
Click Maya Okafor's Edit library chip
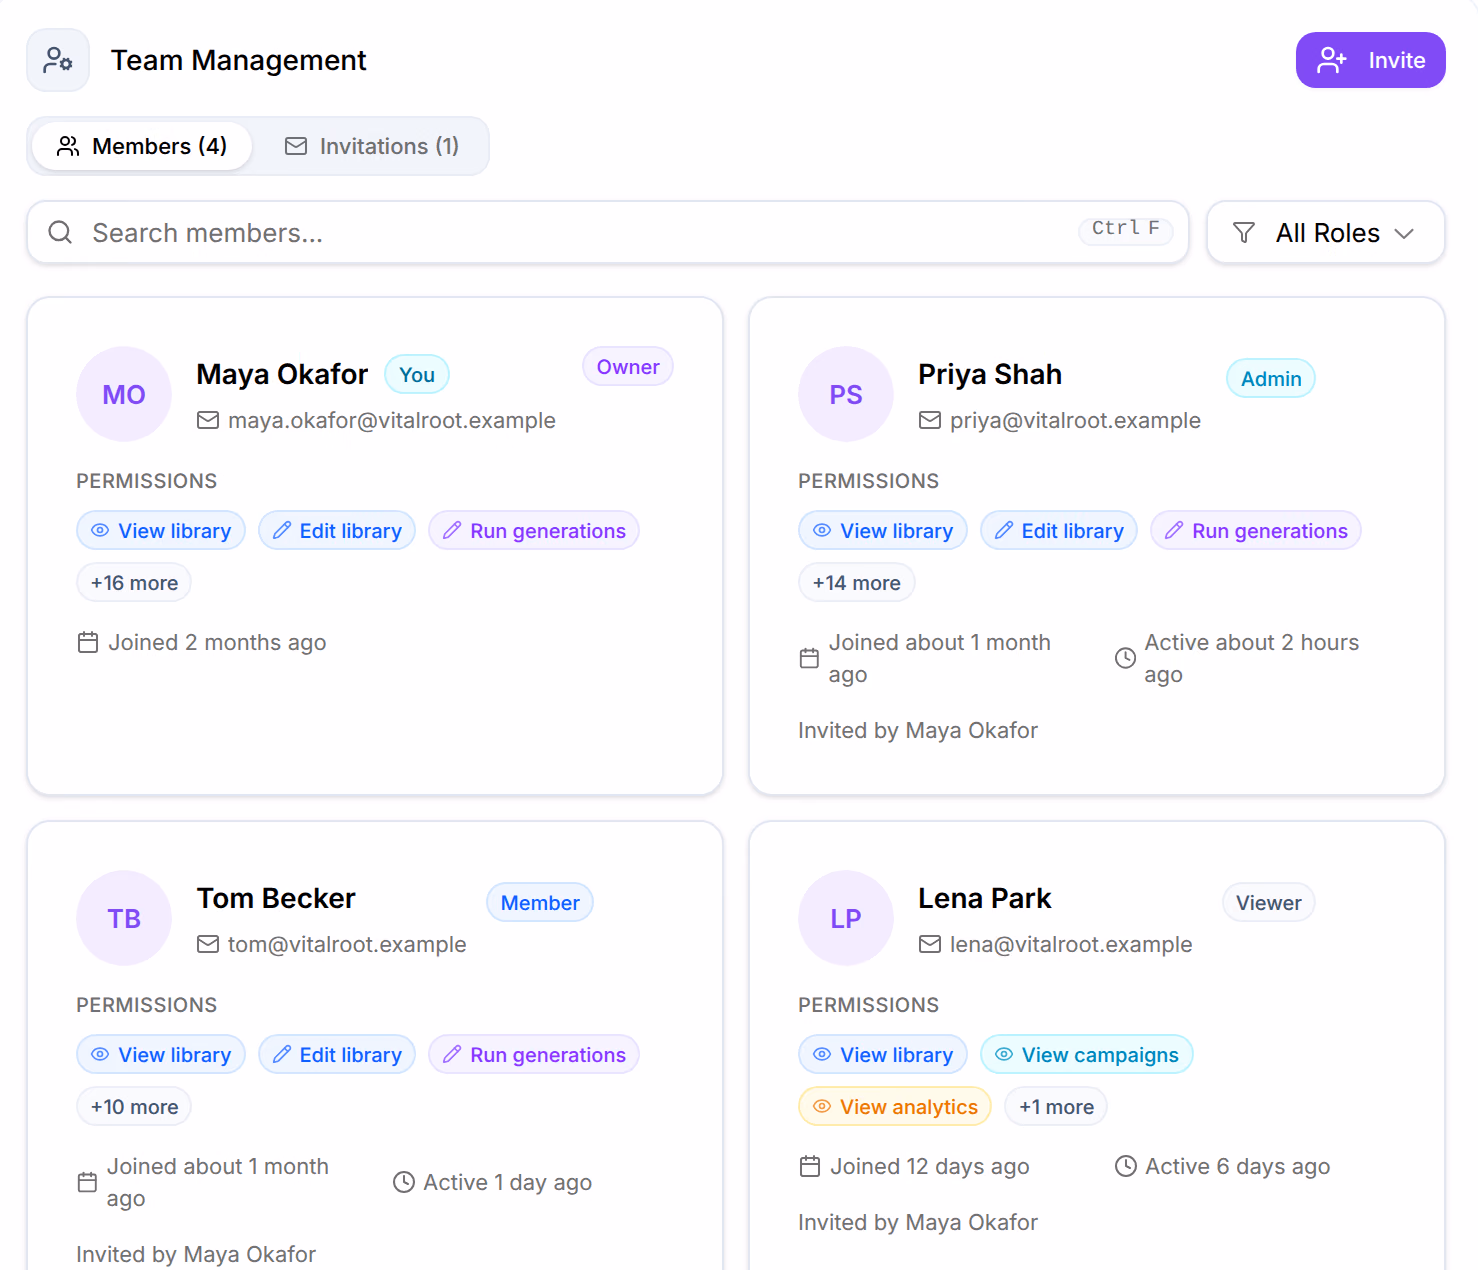coord(337,531)
